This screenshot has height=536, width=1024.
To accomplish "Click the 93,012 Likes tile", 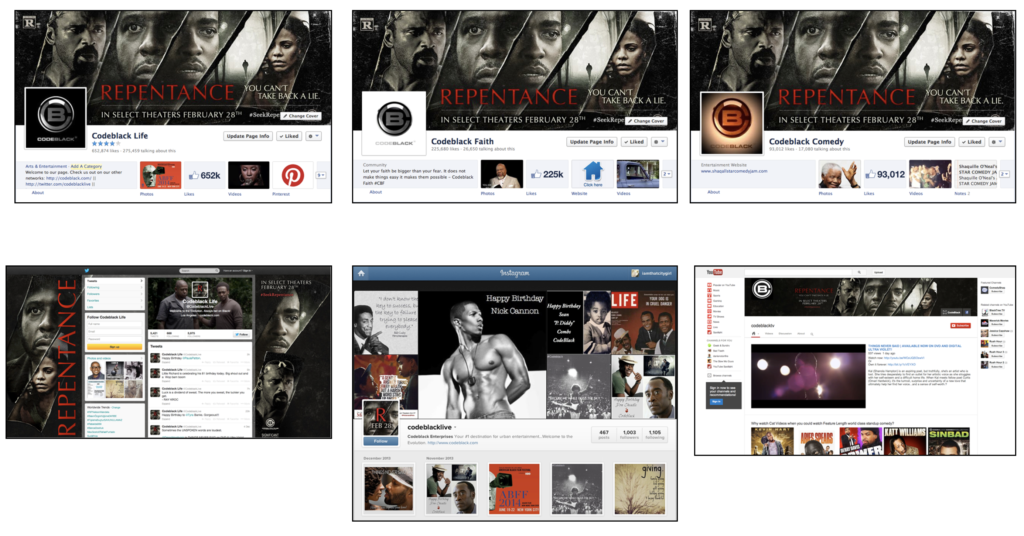I will tap(886, 174).
